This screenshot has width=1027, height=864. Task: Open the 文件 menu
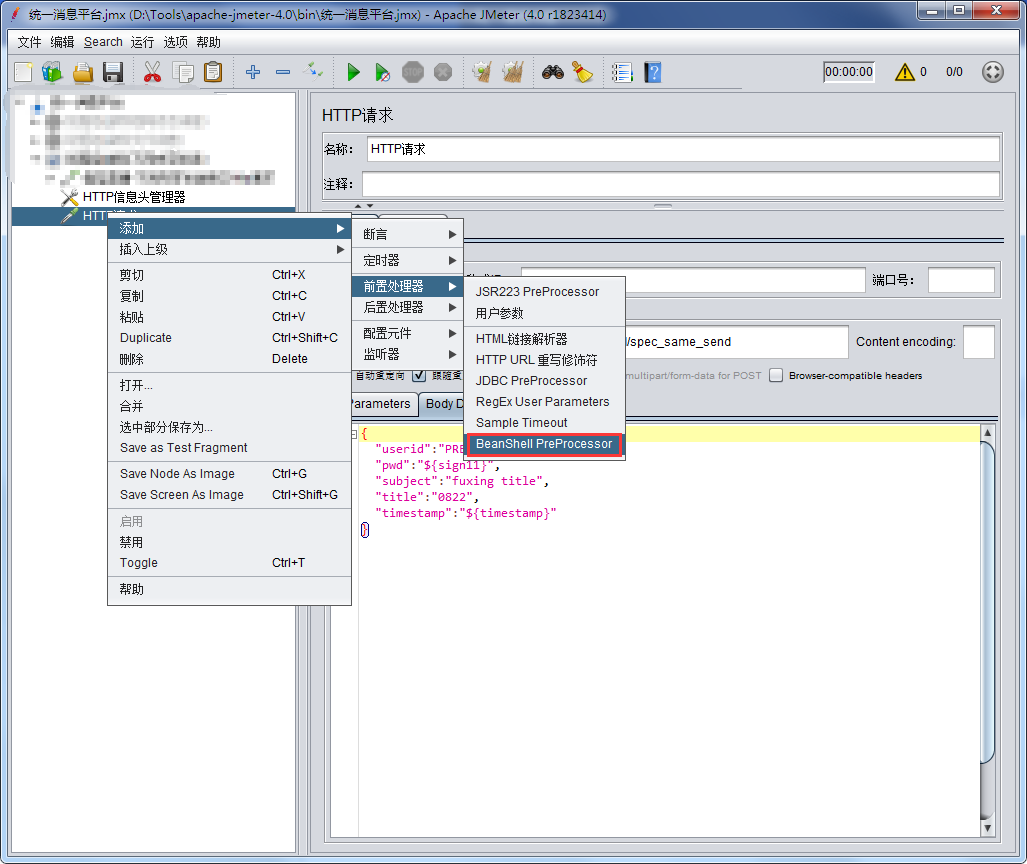click(29, 42)
